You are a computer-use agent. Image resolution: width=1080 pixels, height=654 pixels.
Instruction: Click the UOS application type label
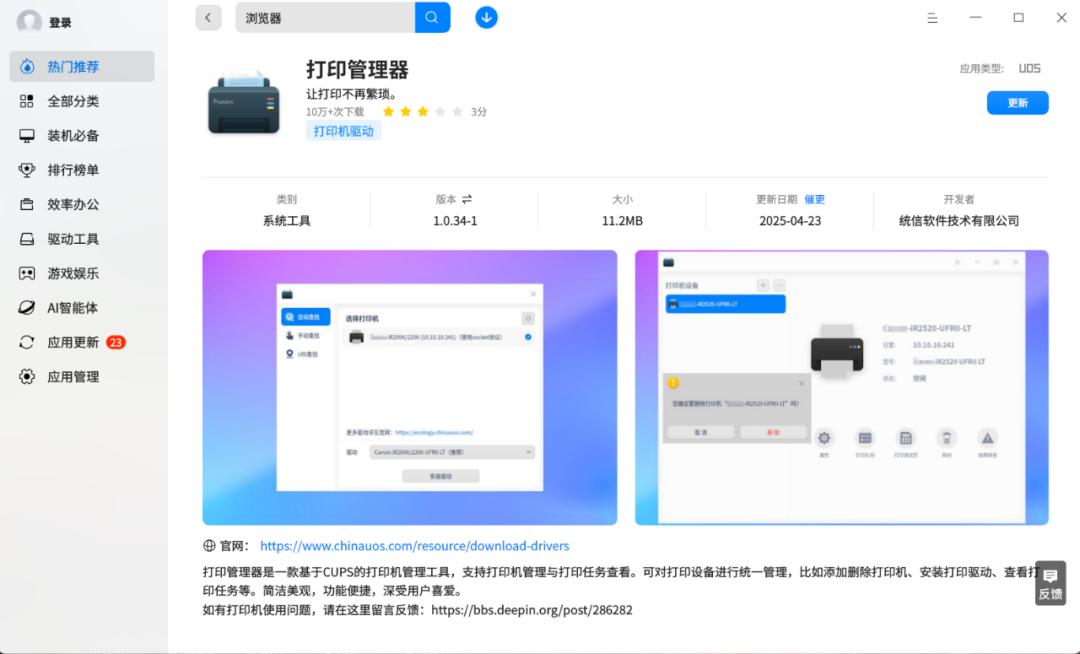click(x=1029, y=68)
